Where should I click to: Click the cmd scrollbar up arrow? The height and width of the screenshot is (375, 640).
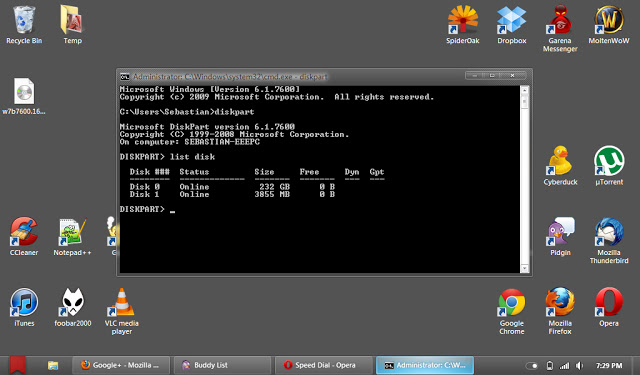[524, 91]
